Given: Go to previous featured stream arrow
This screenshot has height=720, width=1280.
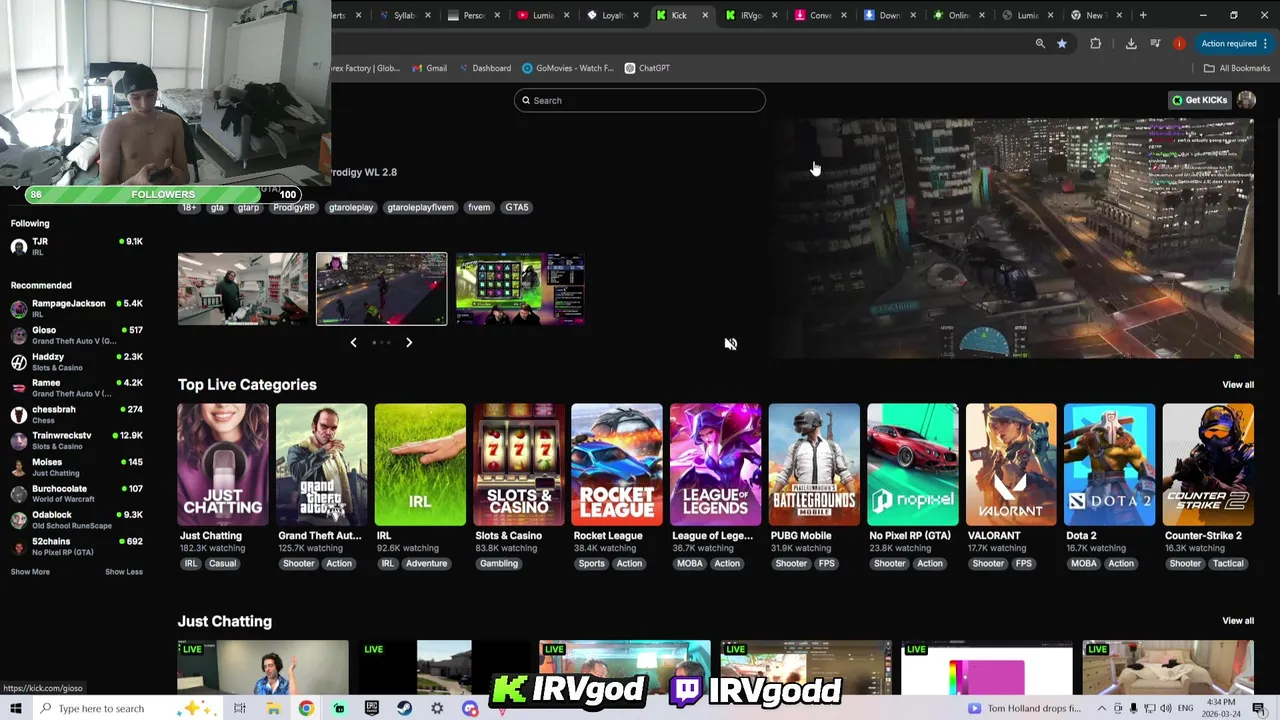Looking at the screenshot, I should tap(353, 342).
